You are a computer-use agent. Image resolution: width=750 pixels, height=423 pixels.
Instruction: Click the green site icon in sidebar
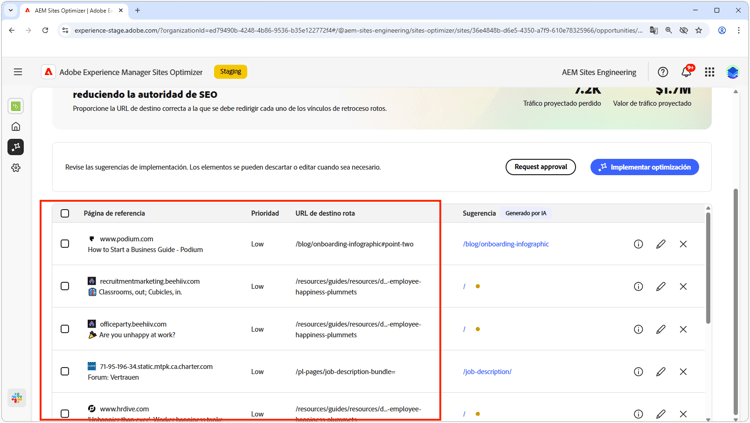(x=16, y=106)
